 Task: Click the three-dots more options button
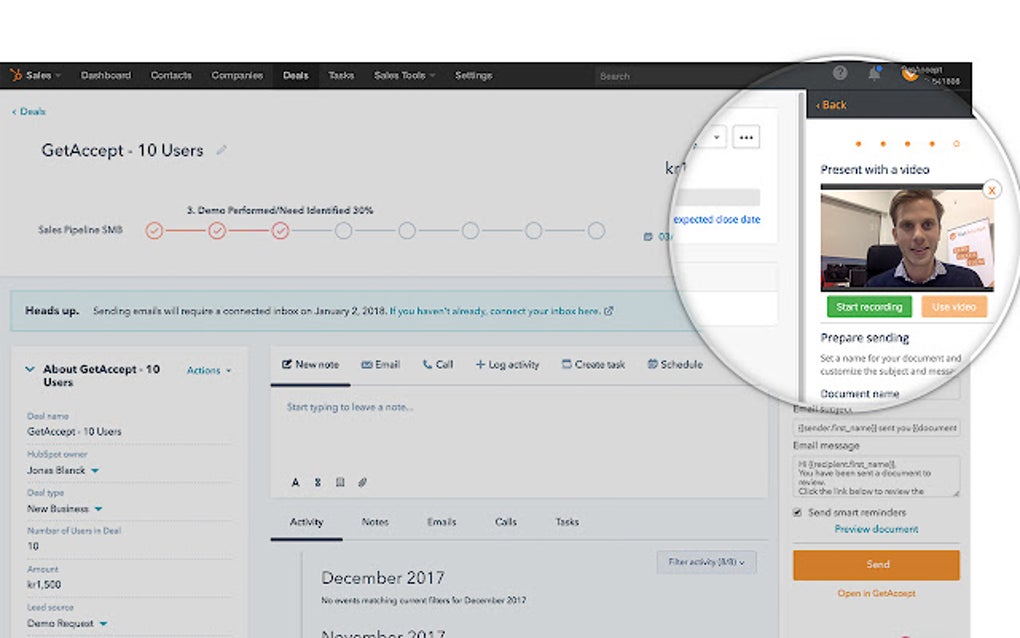[746, 137]
